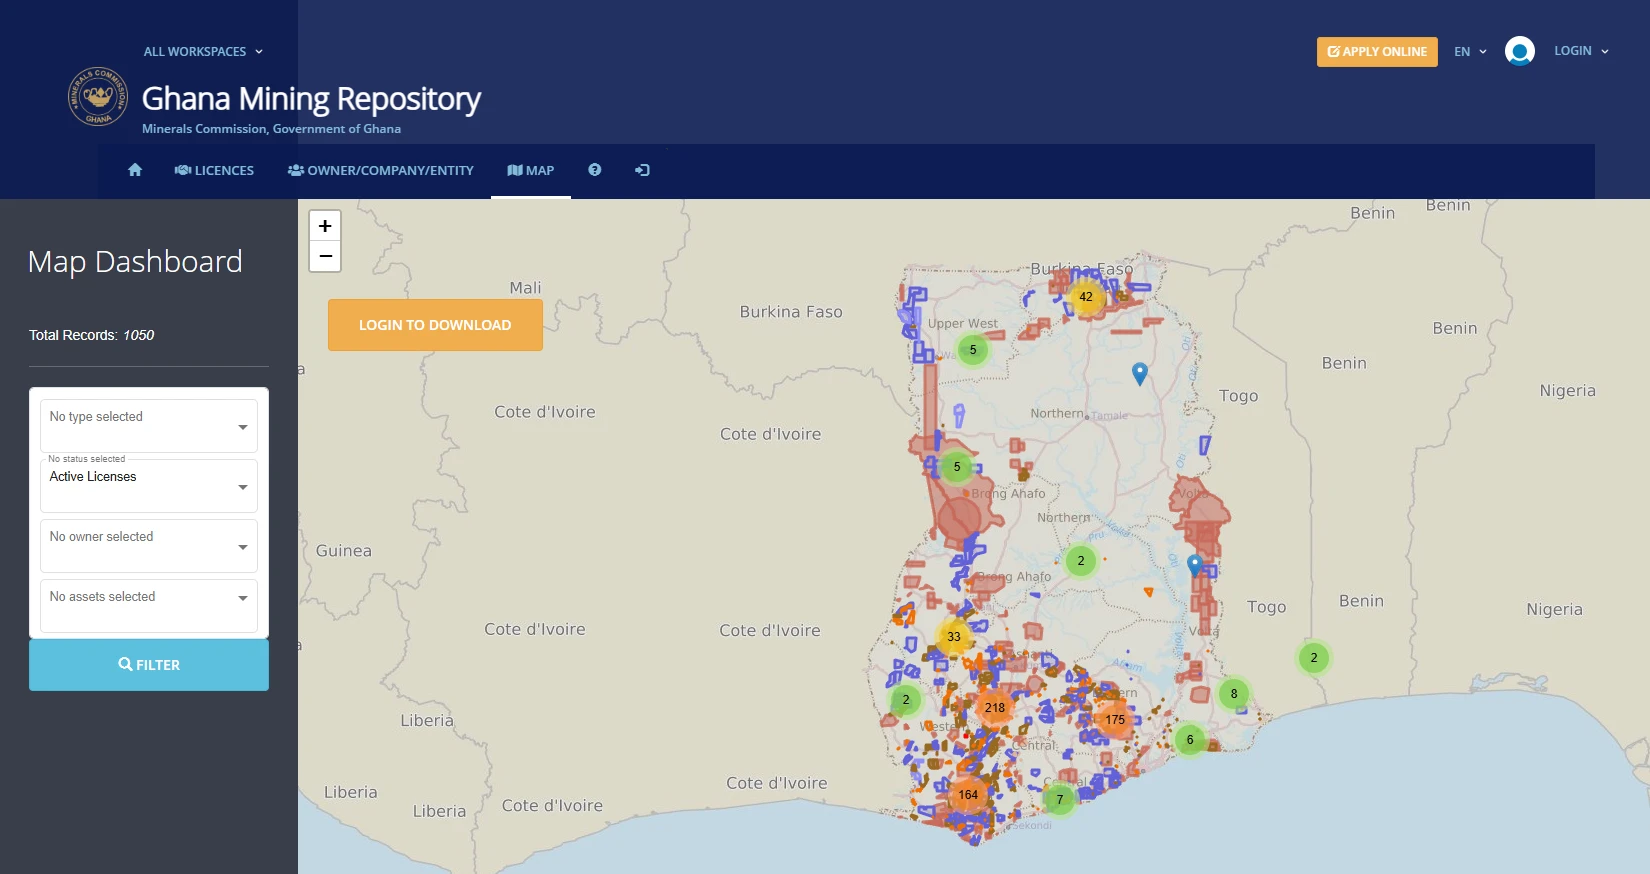Viewport: 1650px width, 874px height.
Task: Expand the cluster marker showing 33
Action: (954, 636)
